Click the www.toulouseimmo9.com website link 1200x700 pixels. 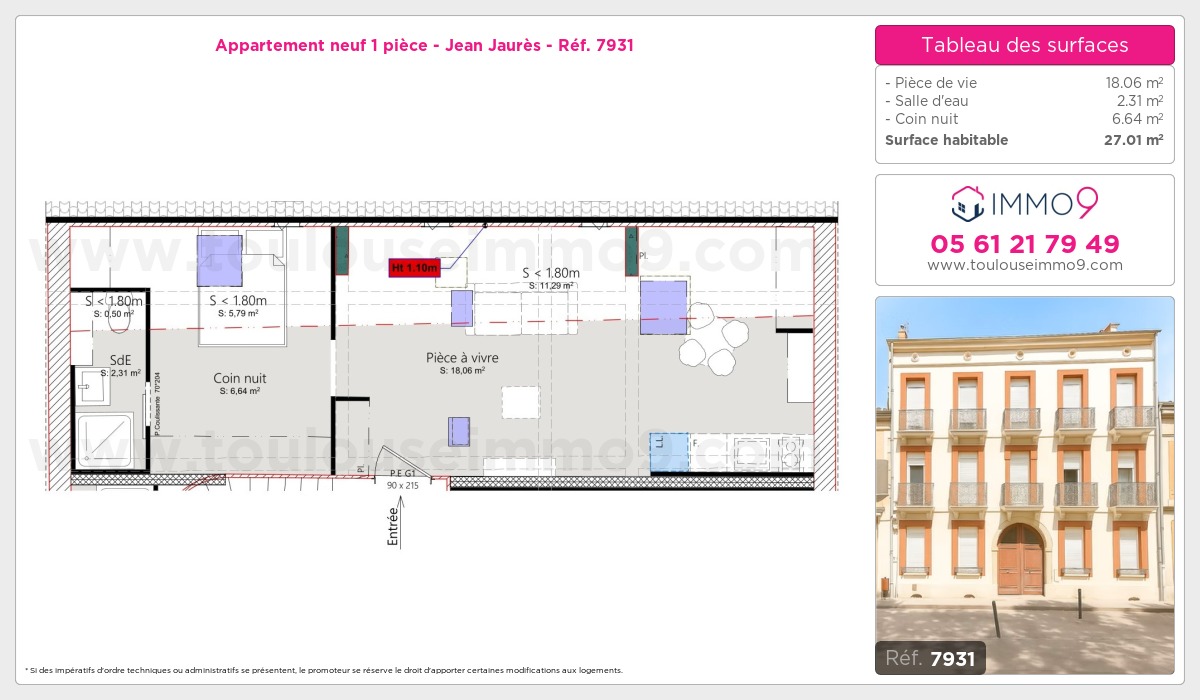click(1024, 265)
